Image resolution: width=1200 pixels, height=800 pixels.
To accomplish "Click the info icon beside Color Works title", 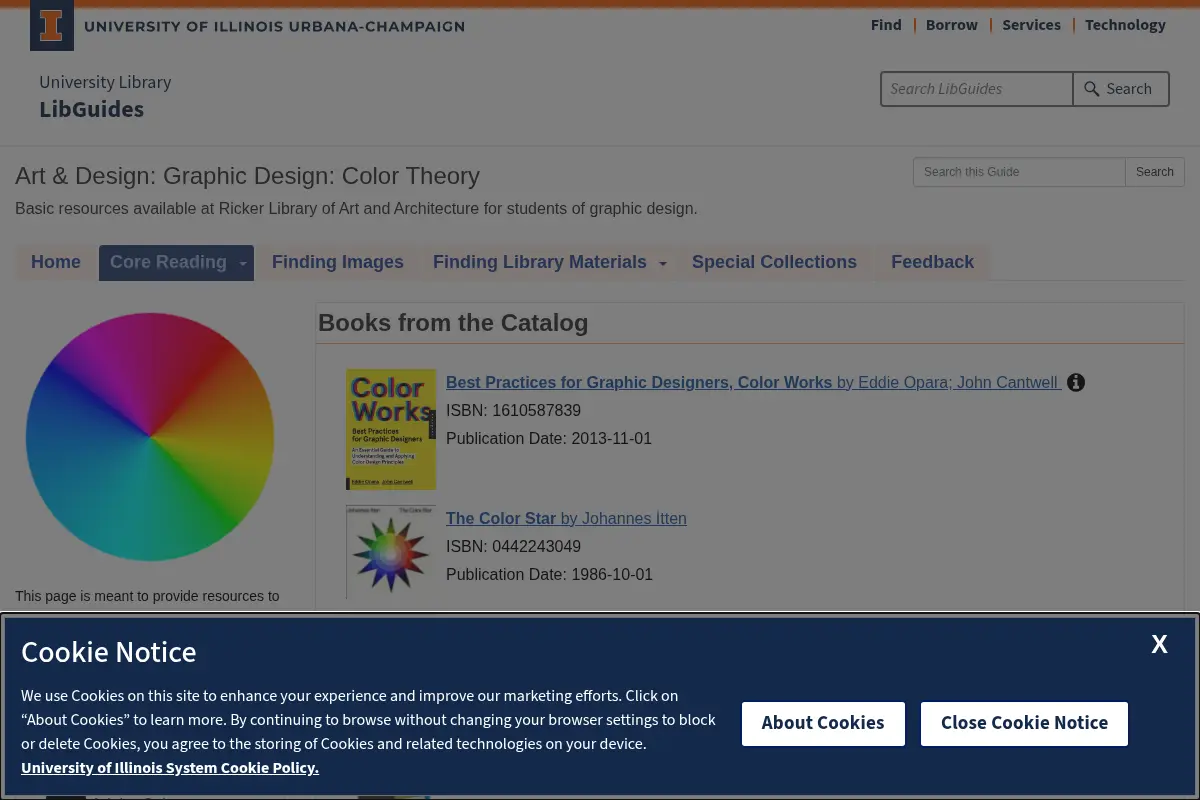I will (1076, 382).
